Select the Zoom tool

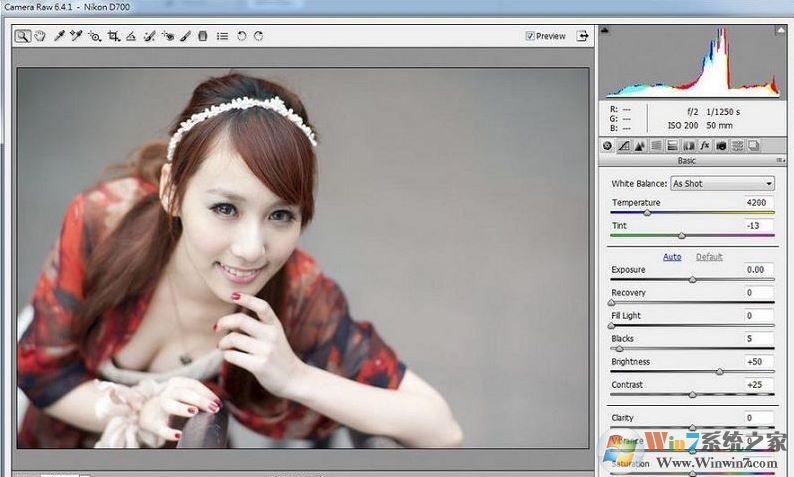22,36
